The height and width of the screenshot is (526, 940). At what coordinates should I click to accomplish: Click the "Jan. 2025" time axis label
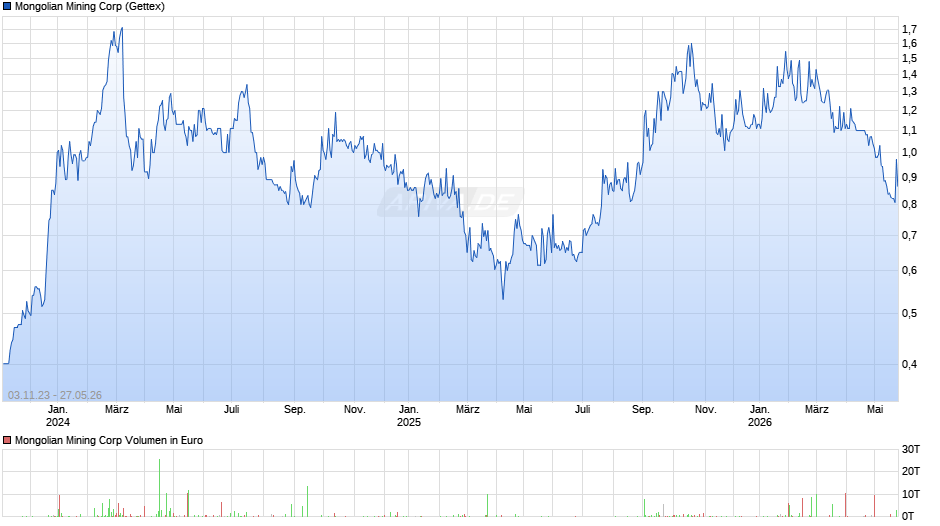(x=409, y=416)
